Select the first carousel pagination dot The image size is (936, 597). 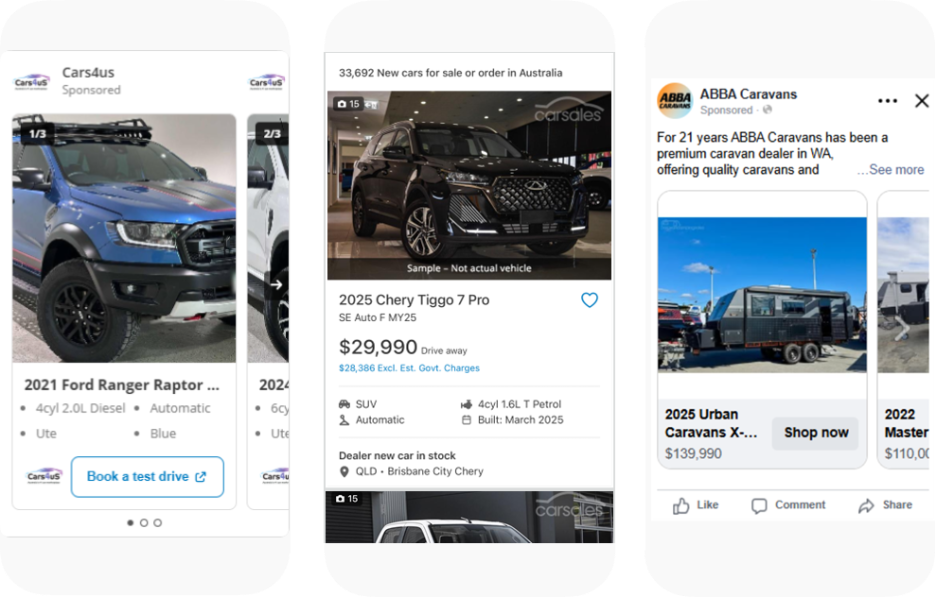[x=130, y=523]
